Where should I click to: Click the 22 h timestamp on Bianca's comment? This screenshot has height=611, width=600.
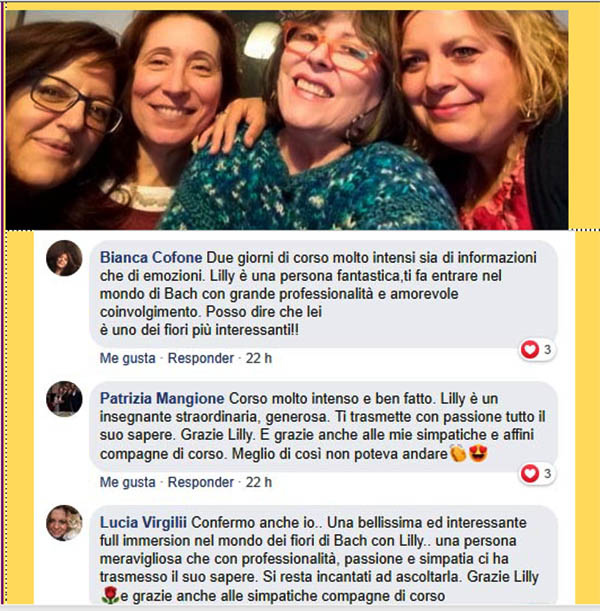tap(258, 358)
